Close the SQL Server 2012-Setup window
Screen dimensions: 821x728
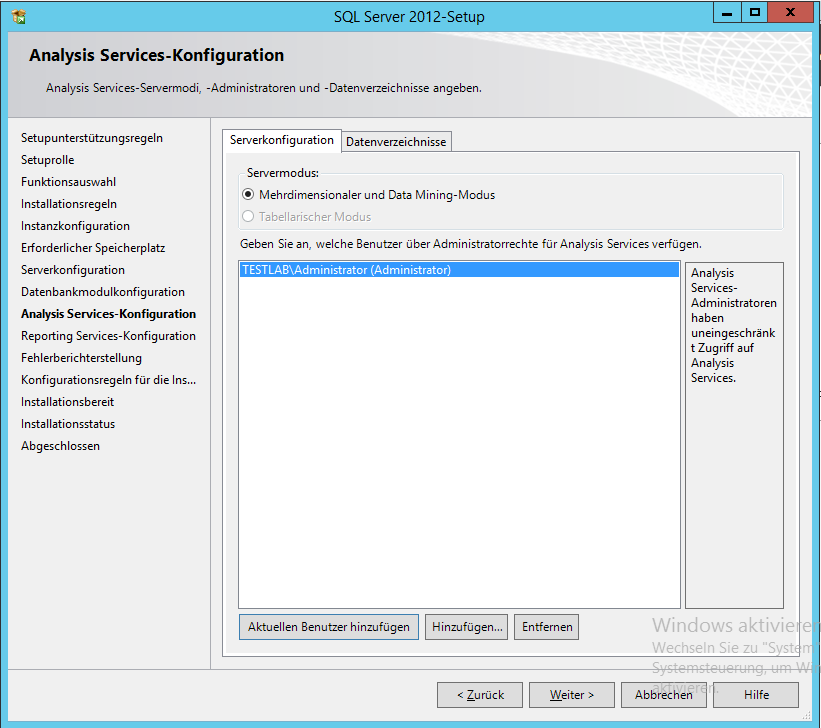(x=791, y=13)
